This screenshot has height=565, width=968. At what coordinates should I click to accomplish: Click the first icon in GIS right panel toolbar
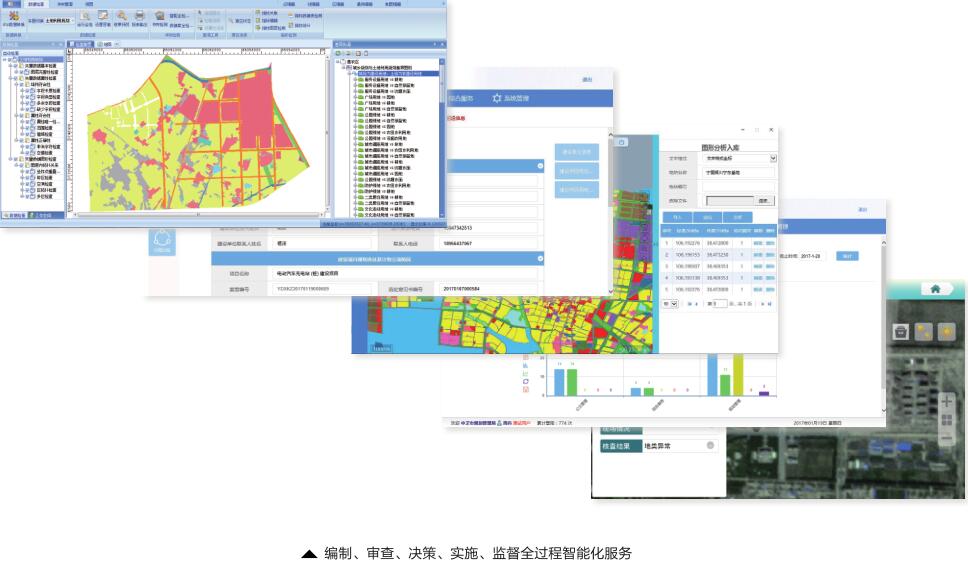tap(338, 53)
